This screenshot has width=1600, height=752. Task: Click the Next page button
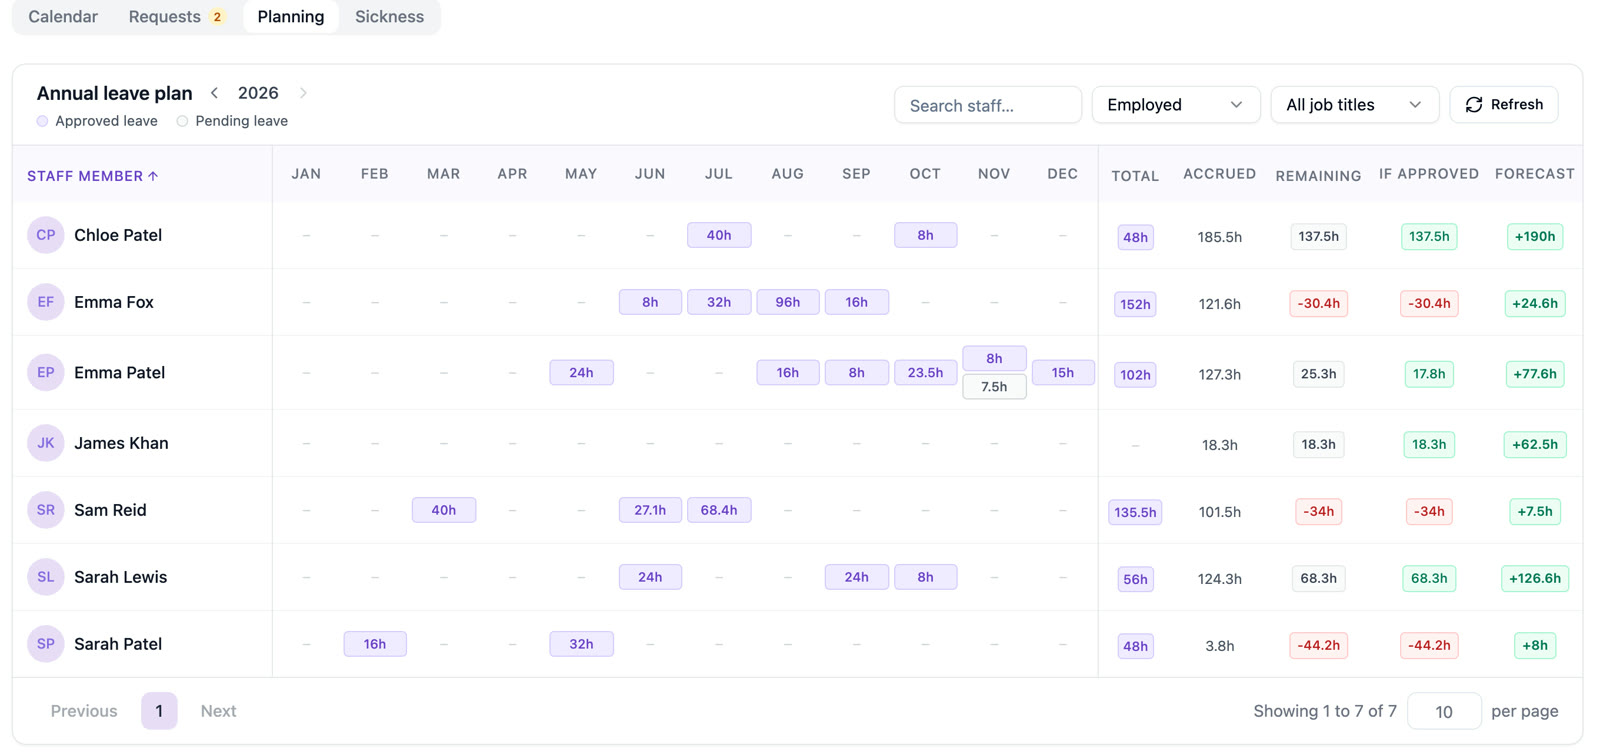tap(218, 711)
